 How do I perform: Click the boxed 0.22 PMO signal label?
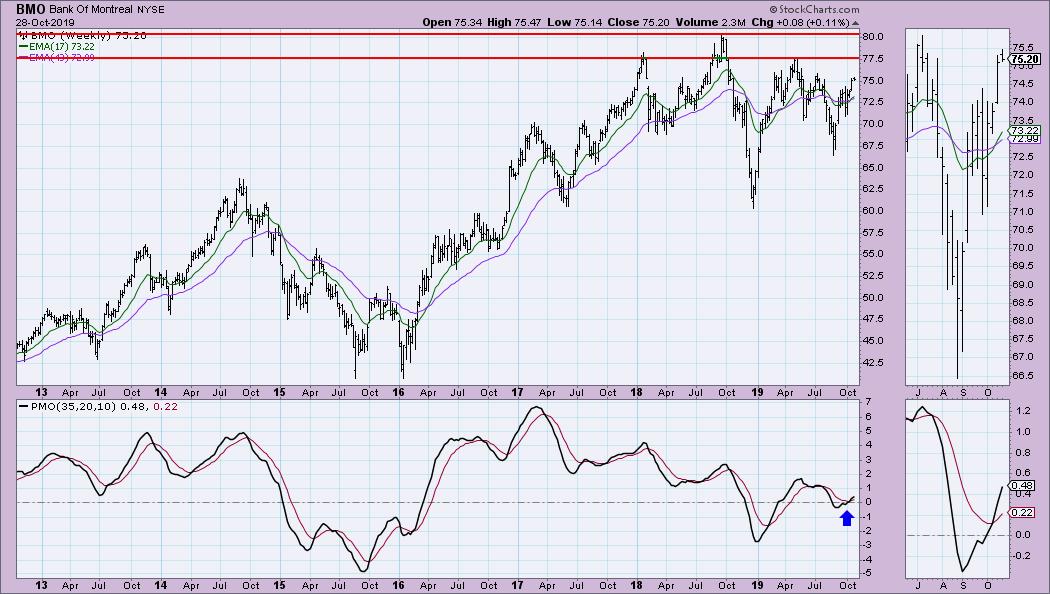pyautogui.click(x=1023, y=512)
